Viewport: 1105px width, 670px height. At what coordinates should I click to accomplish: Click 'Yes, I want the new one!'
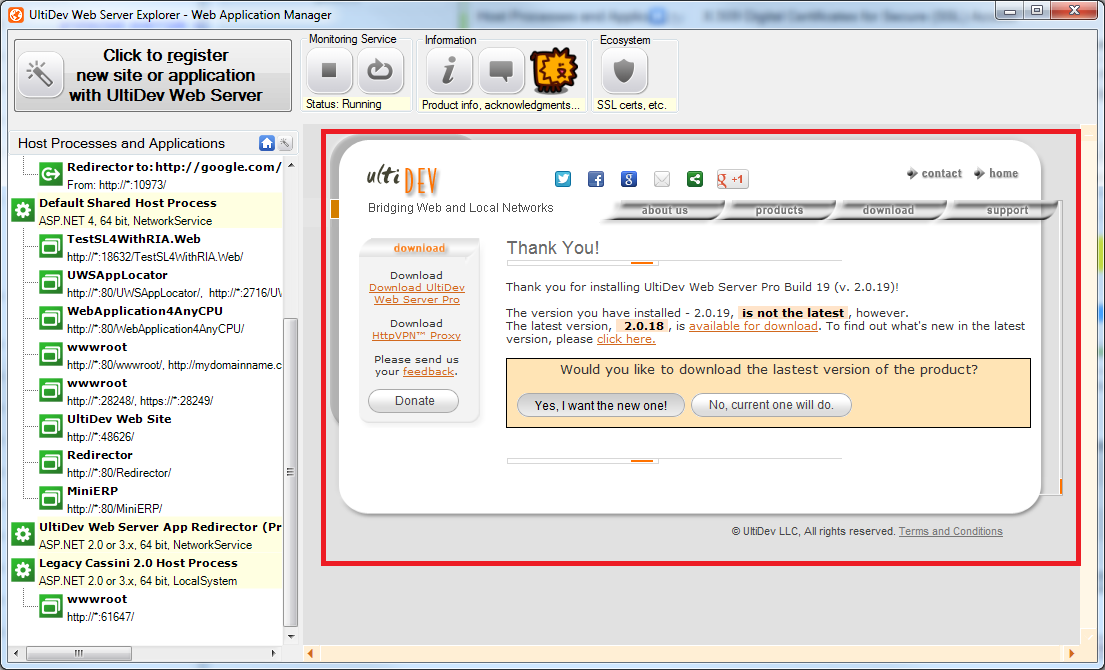coord(600,405)
